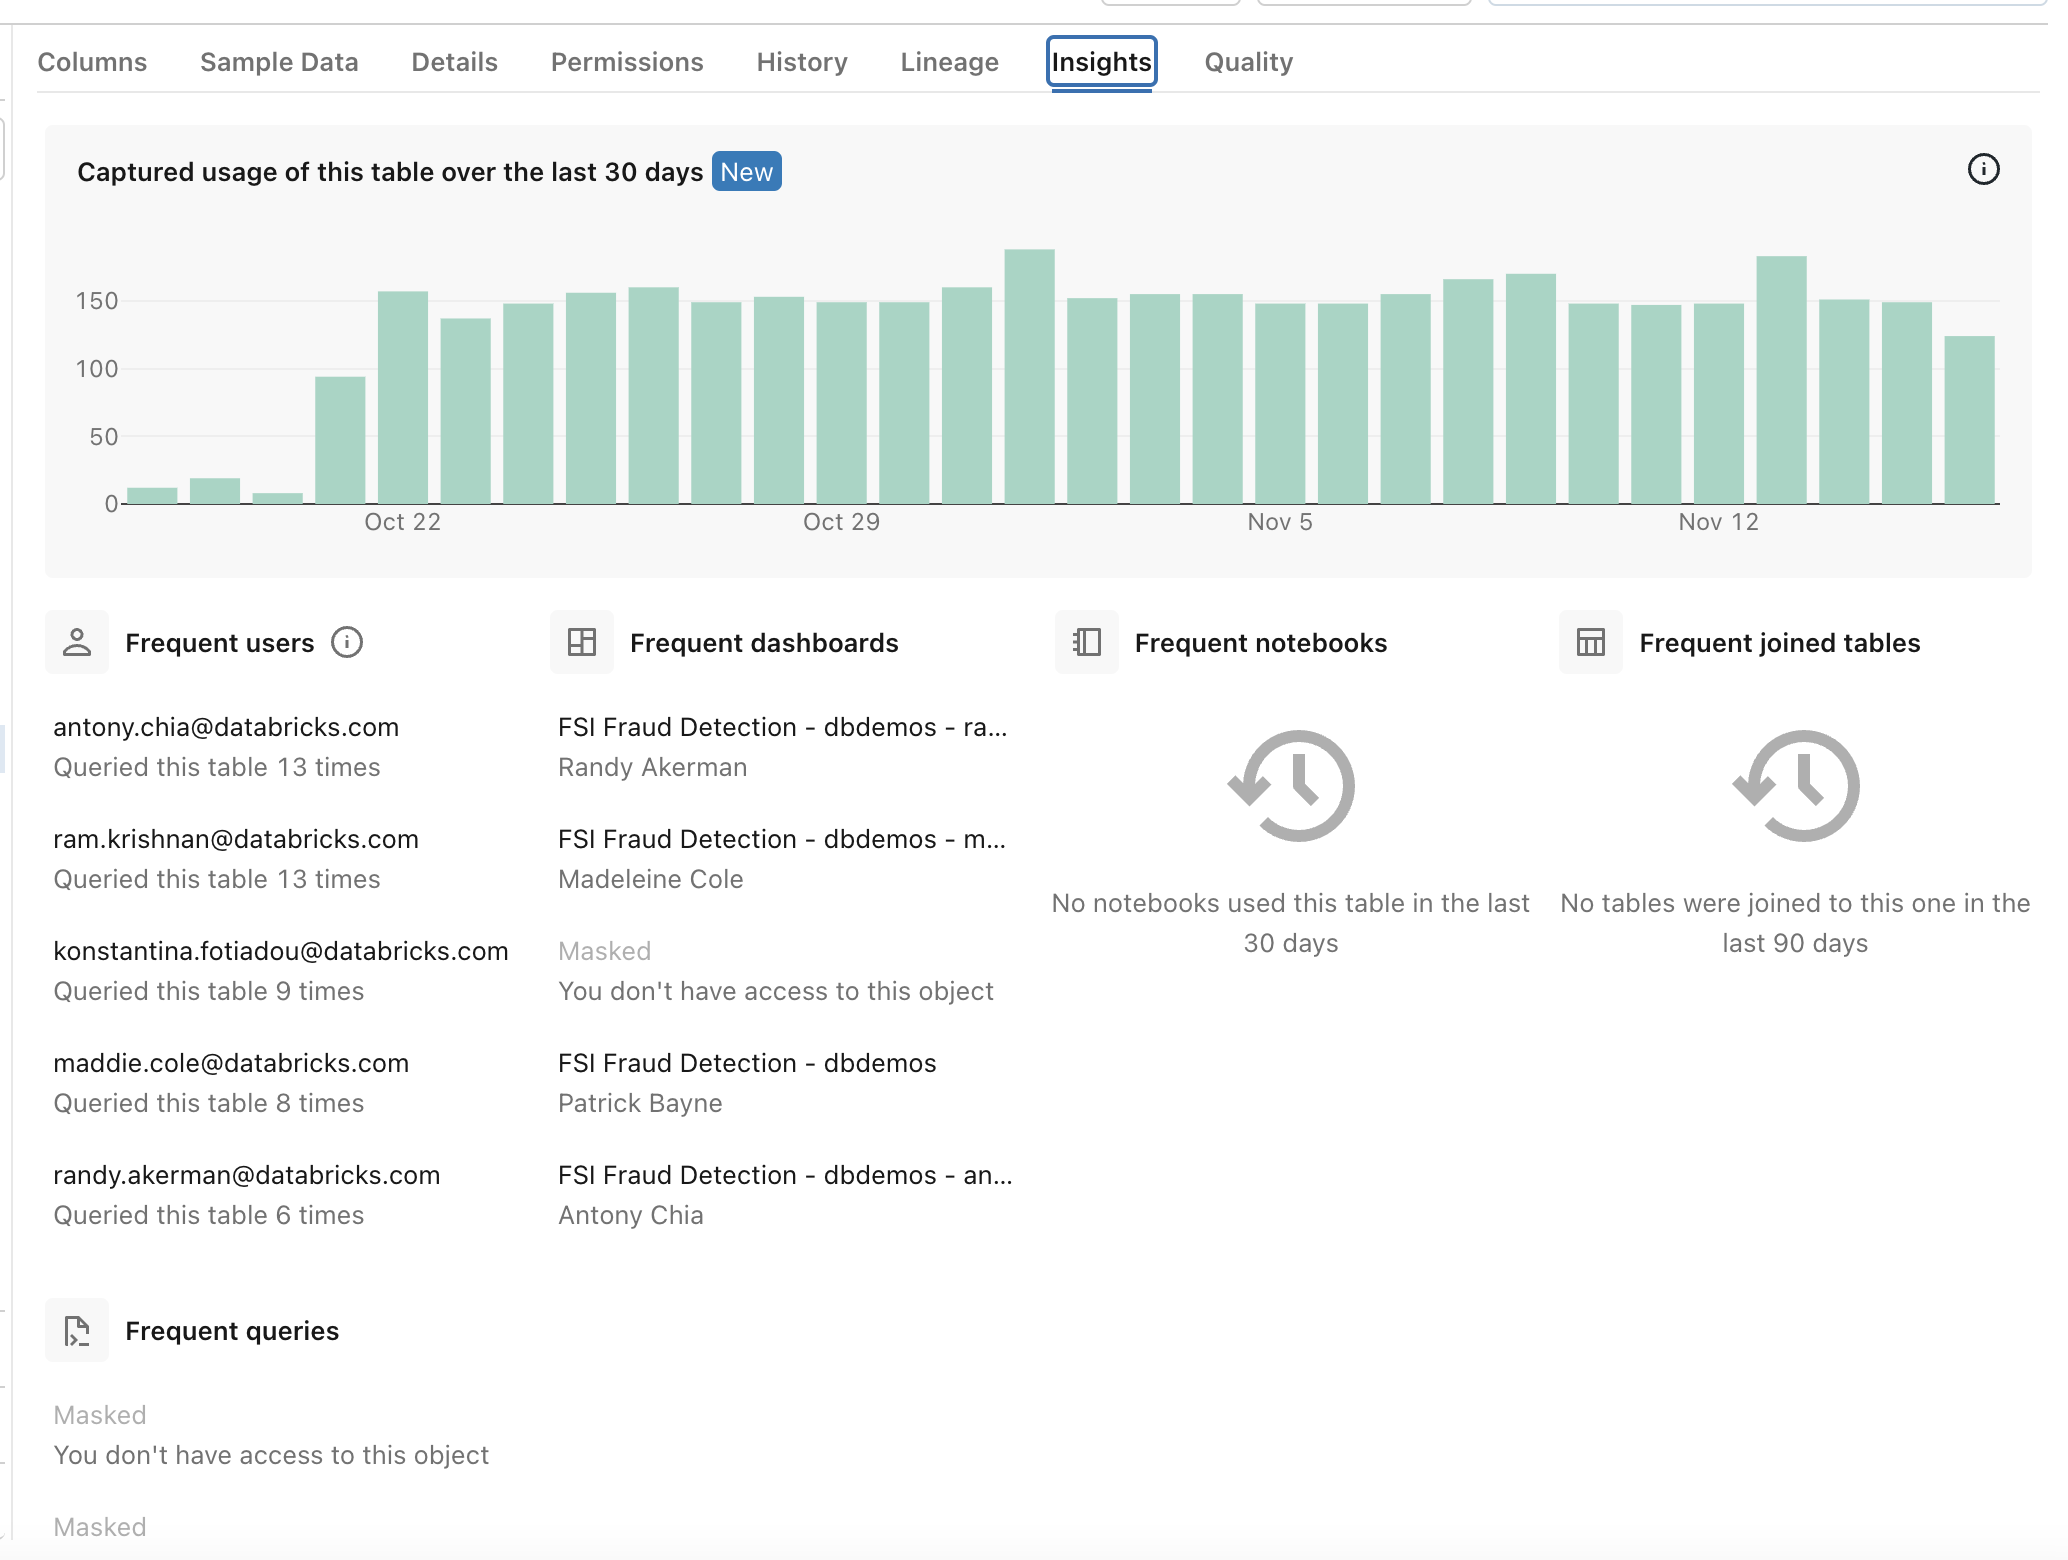This screenshot has width=2068, height=1560.
Task: Expand the Lineage tab view
Action: point(949,61)
